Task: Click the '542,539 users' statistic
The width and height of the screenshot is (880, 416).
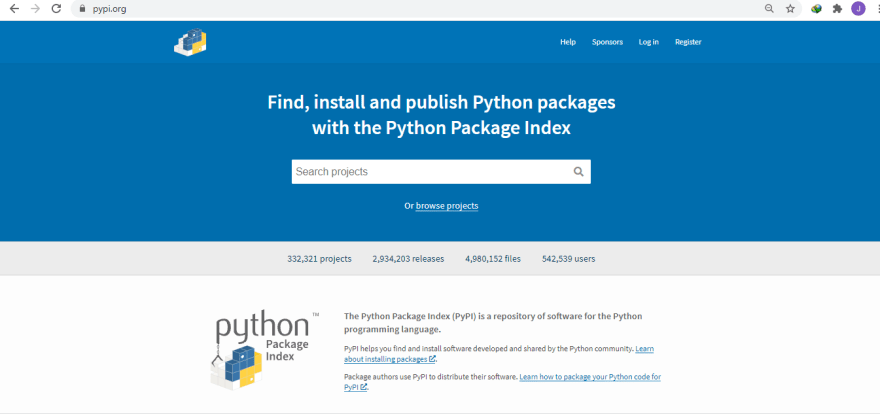Action: click(x=569, y=259)
